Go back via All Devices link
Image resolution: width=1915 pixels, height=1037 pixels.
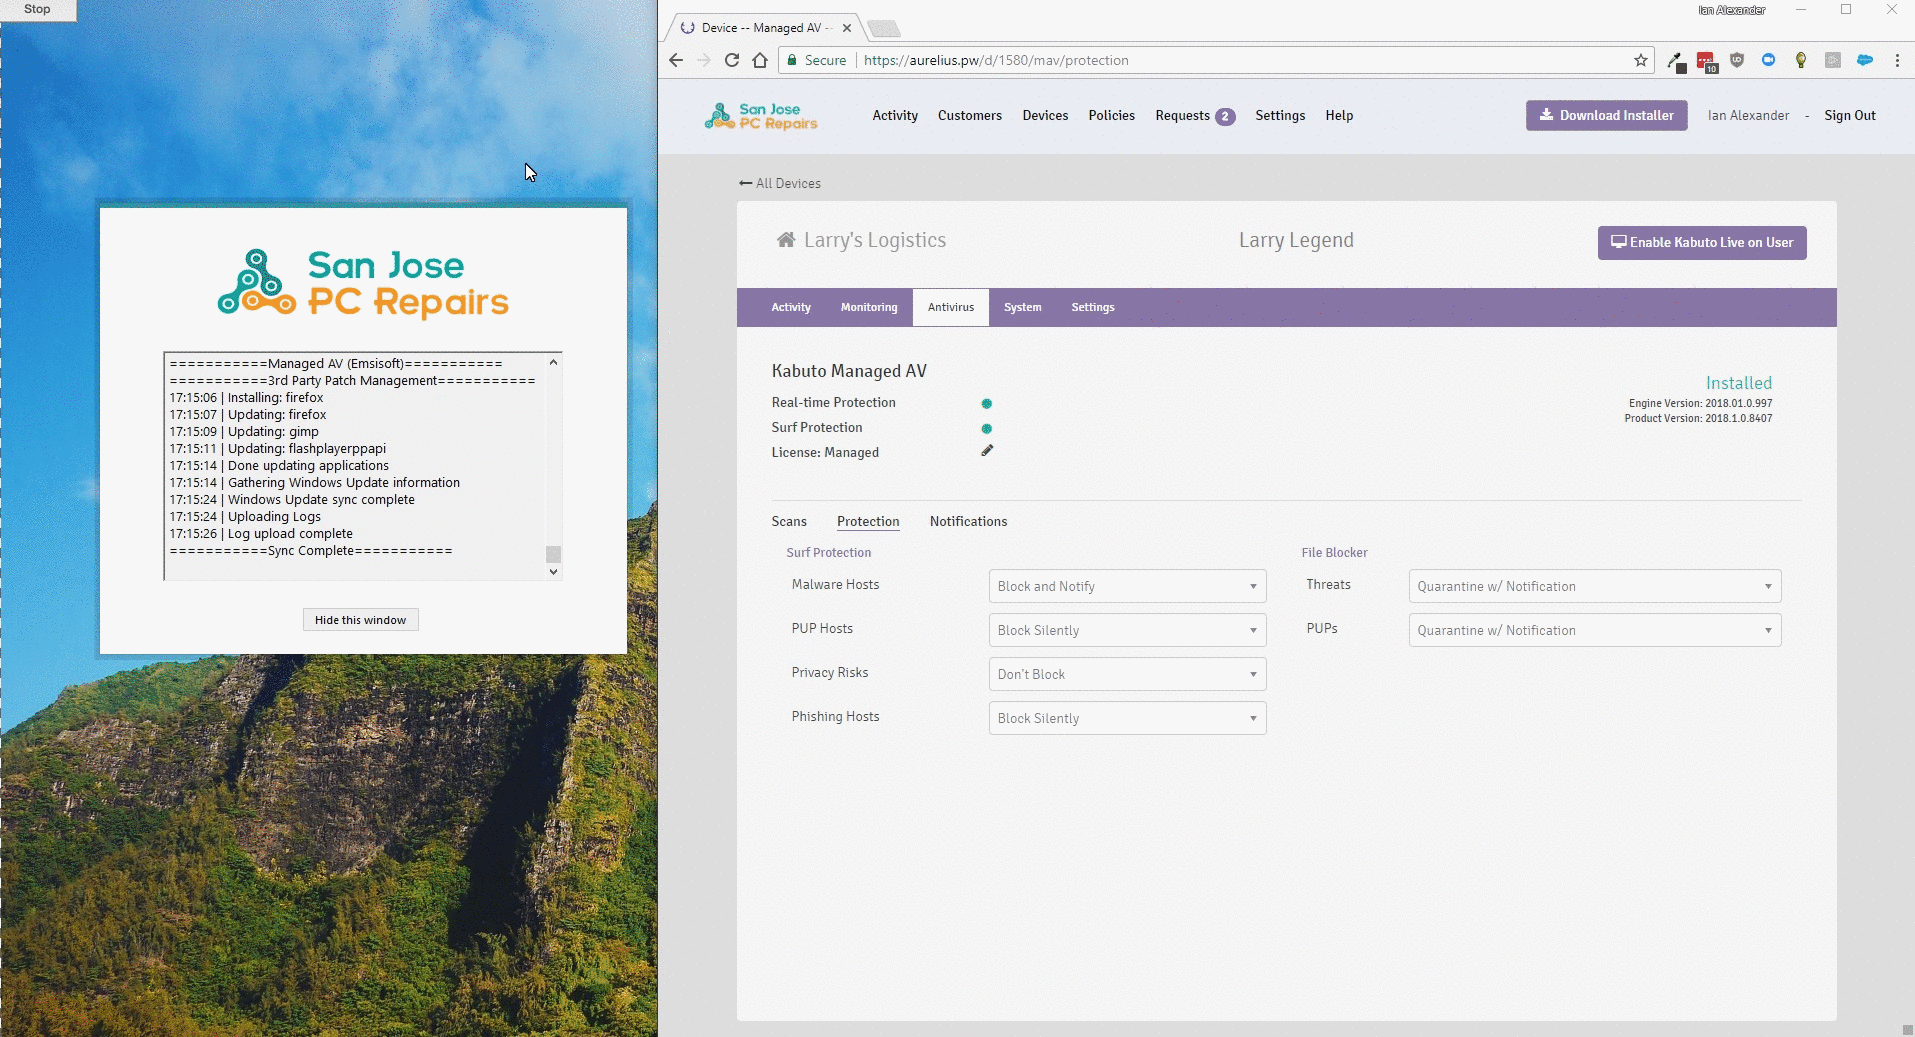780,184
